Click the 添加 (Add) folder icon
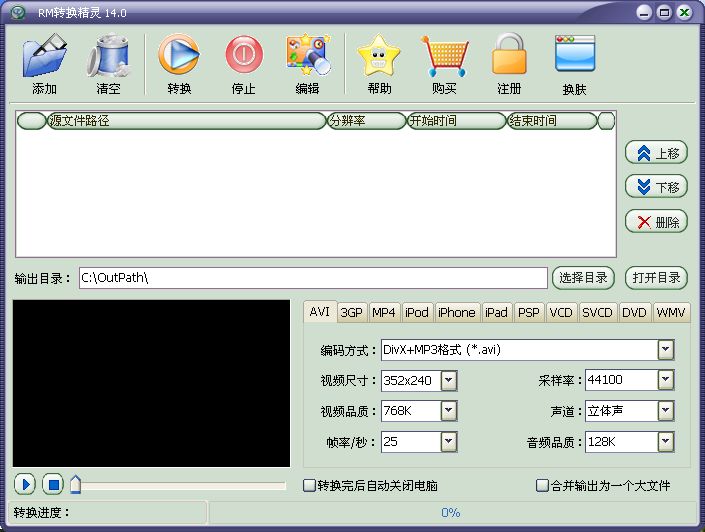The image size is (705, 532). [x=44, y=56]
